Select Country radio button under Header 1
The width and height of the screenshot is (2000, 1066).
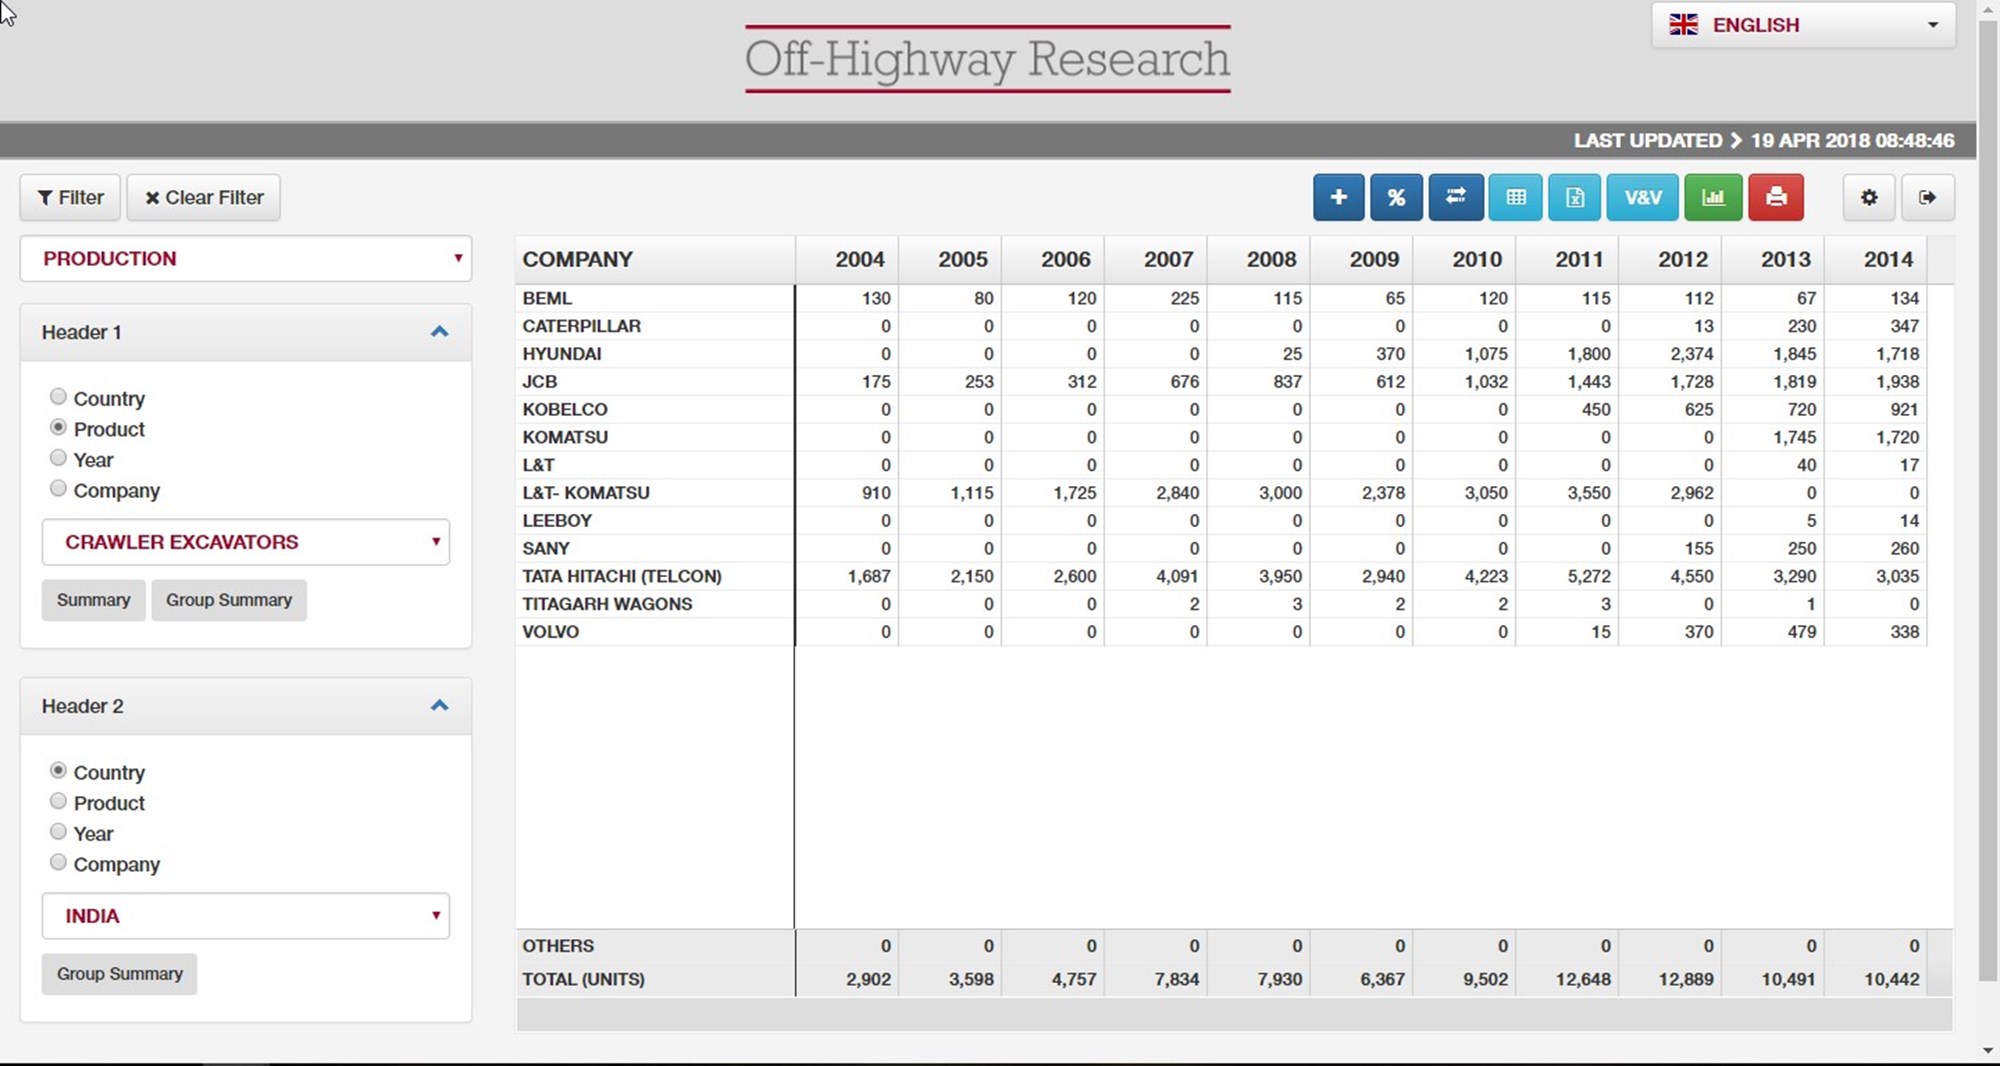[x=58, y=397]
